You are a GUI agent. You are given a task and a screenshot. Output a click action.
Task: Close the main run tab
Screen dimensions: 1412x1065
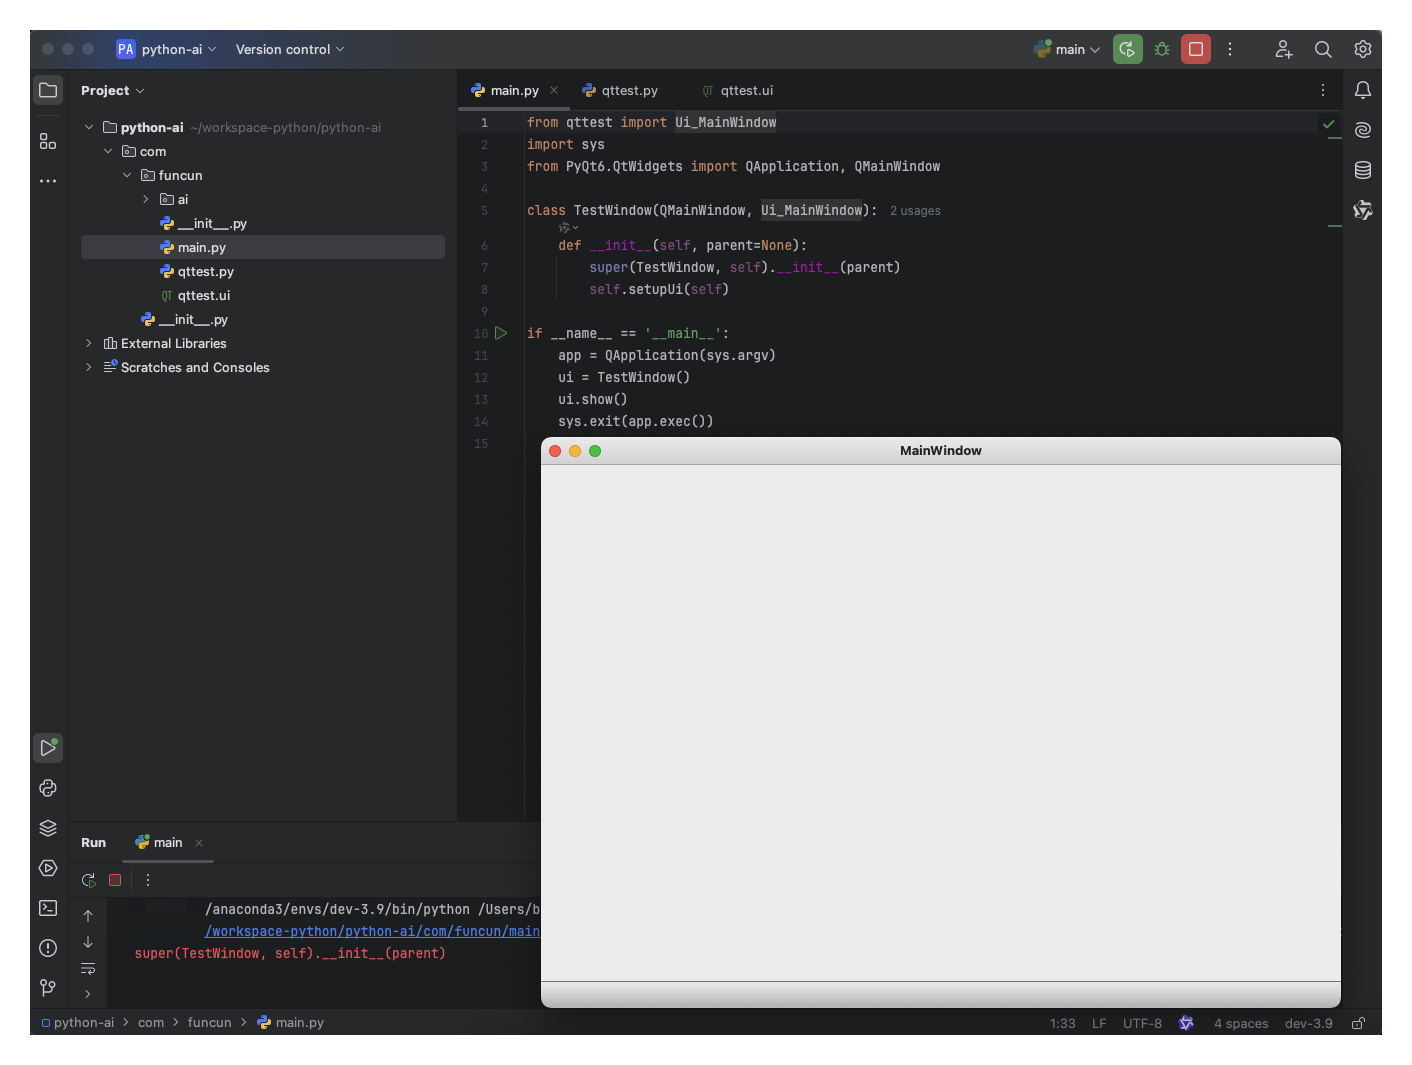tap(199, 843)
